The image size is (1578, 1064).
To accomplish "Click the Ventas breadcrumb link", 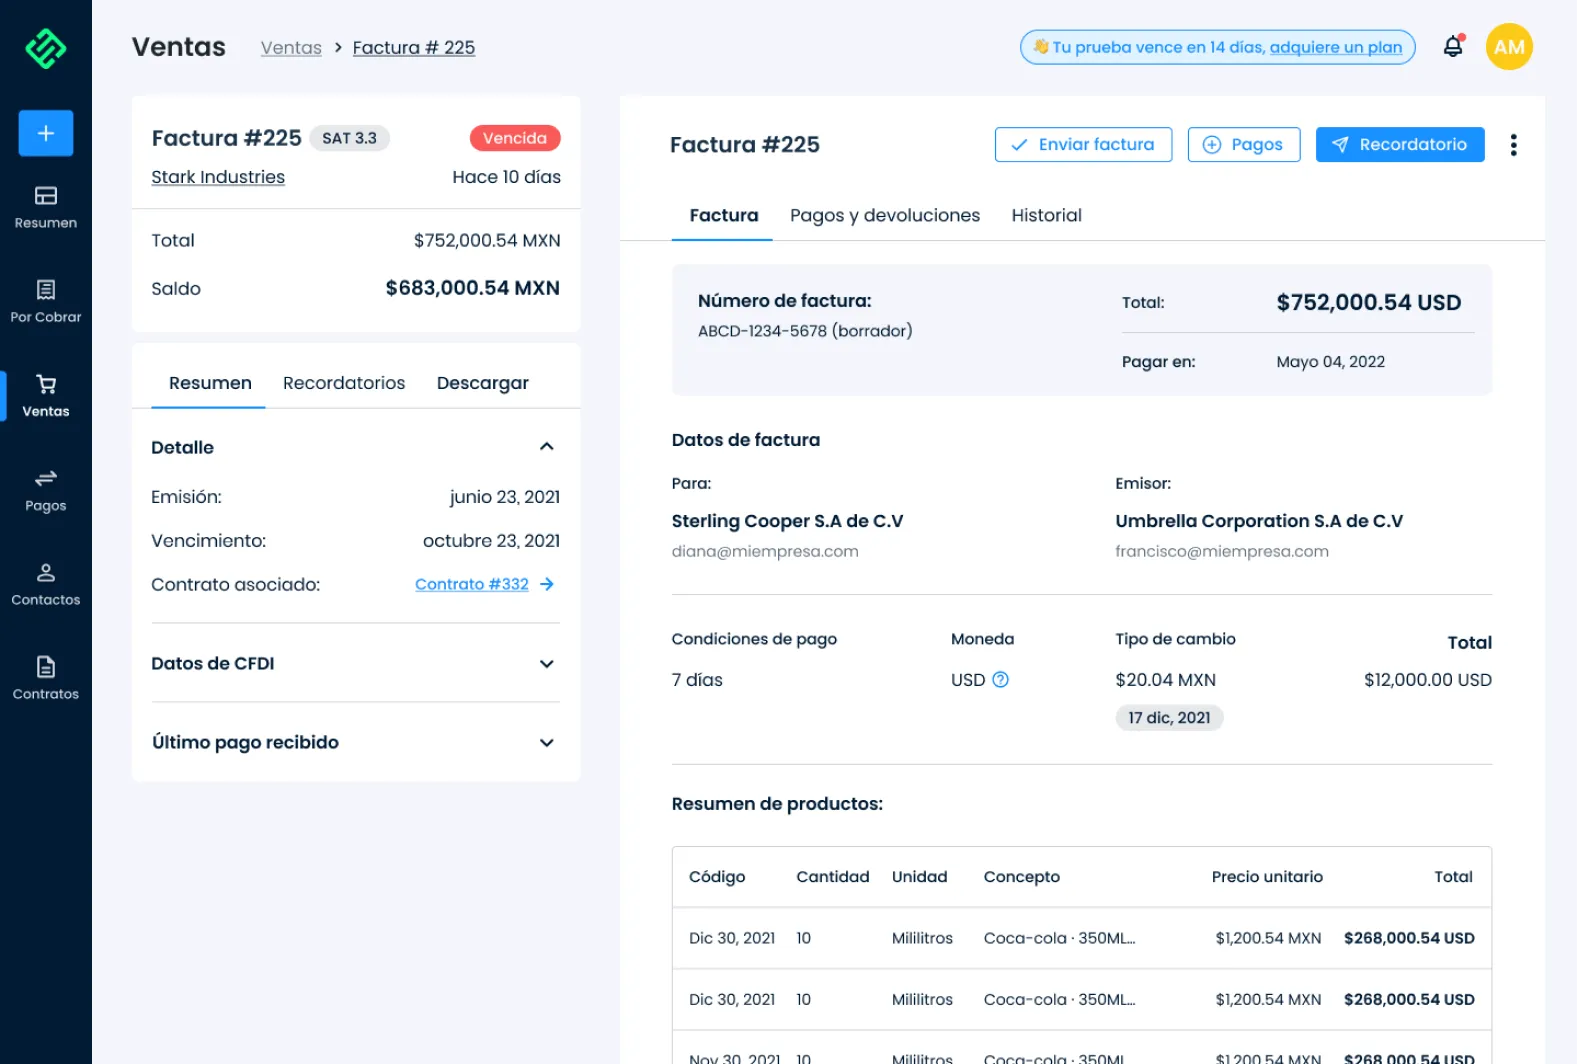I will click(x=291, y=47).
